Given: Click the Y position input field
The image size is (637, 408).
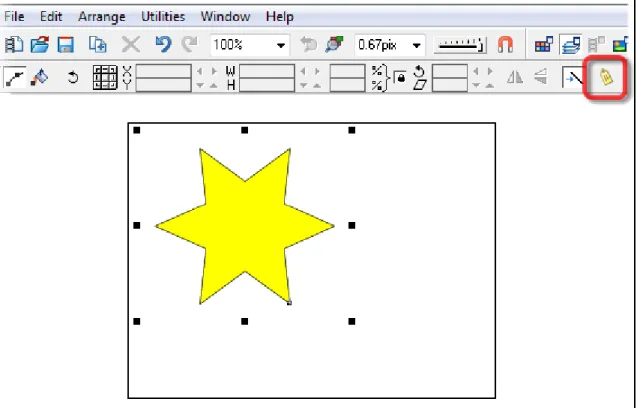Looking at the screenshot, I should (x=163, y=85).
